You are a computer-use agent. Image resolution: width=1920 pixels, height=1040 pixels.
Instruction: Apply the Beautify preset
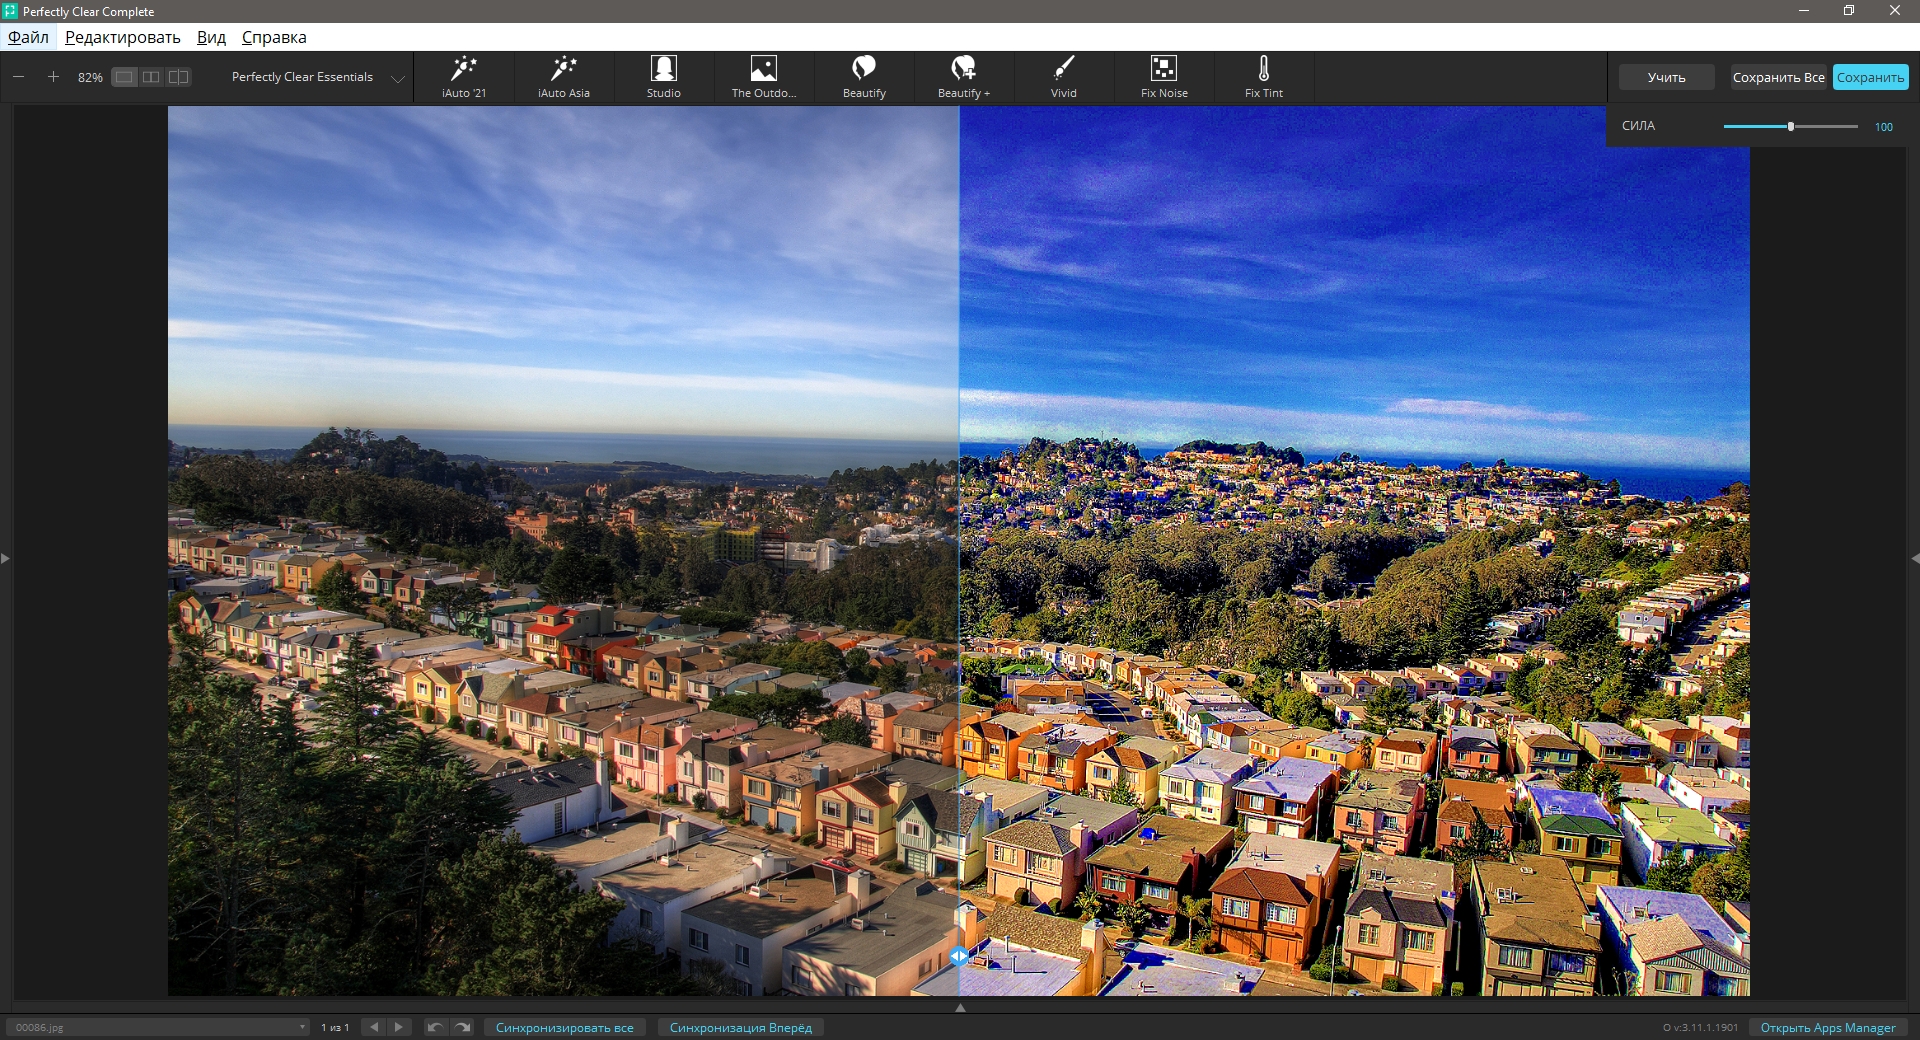click(864, 78)
